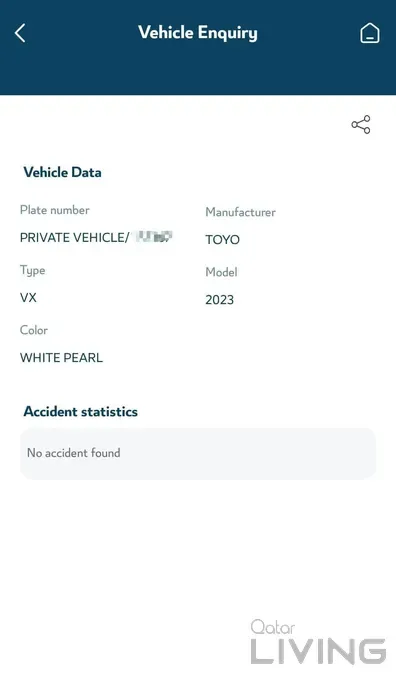The width and height of the screenshot is (396, 675).
Task: Go back with the left arrow icon
Action: pos(20,33)
